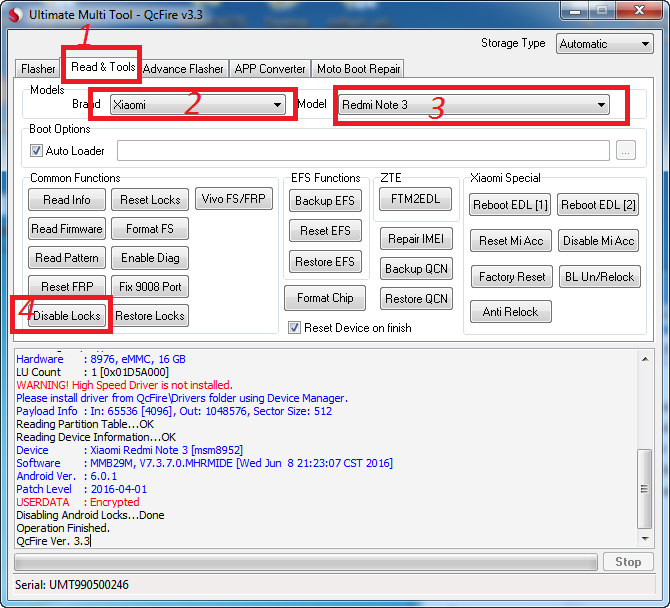The height and width of the screenshot is (608, 670).
Task: Select the Moto Boot Repair tab
Action: coord(358,69)
